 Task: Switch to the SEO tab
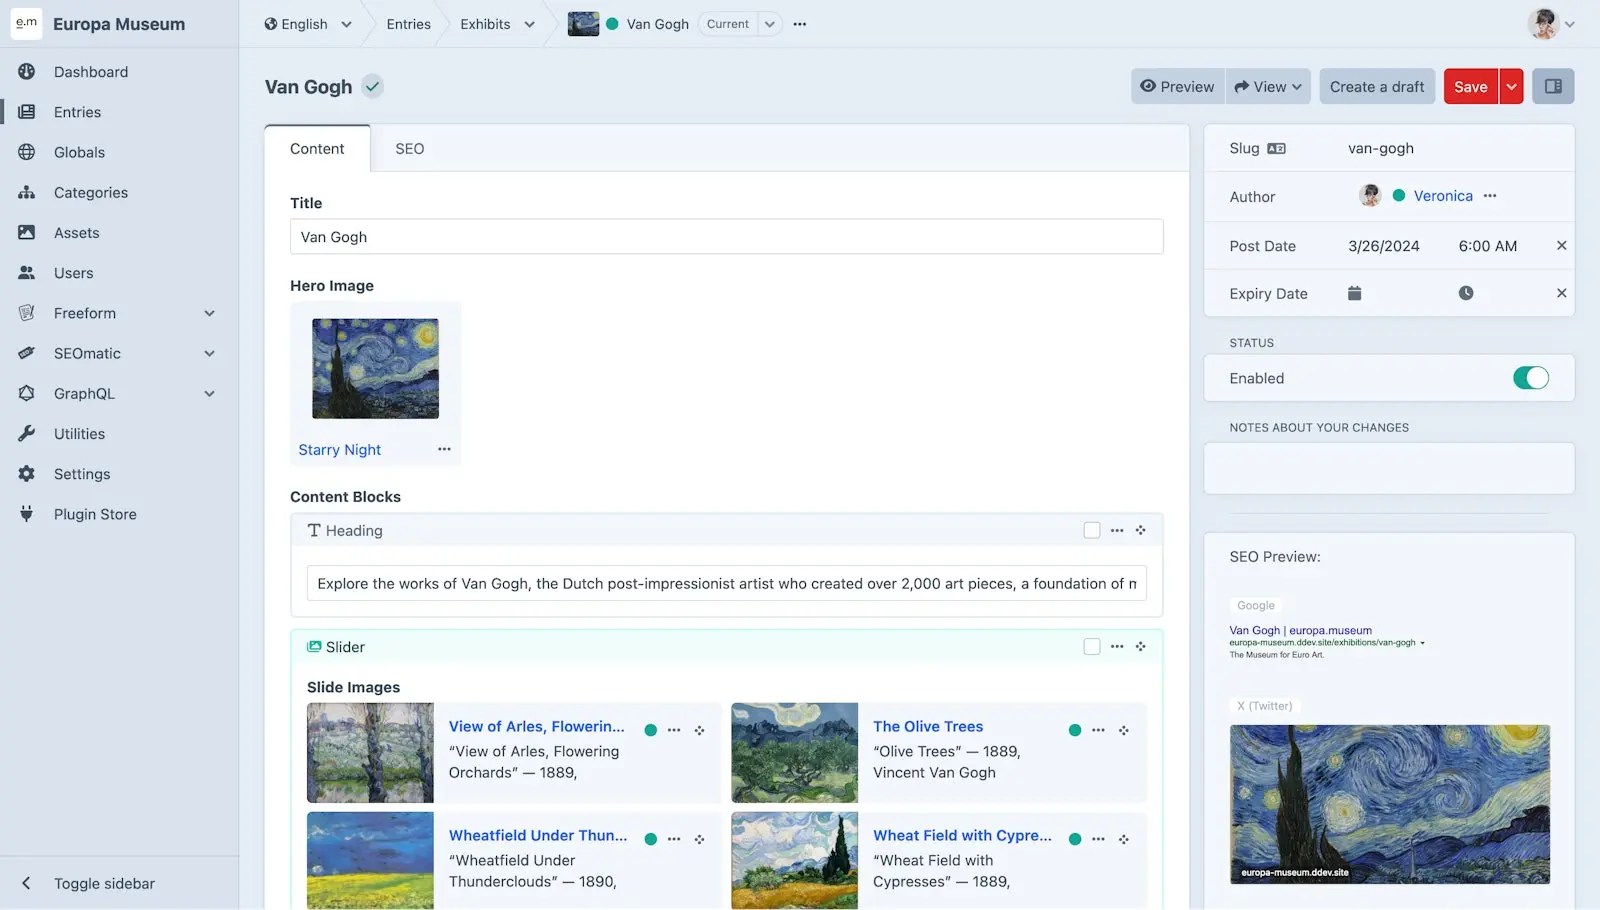[x=410, y=149]
